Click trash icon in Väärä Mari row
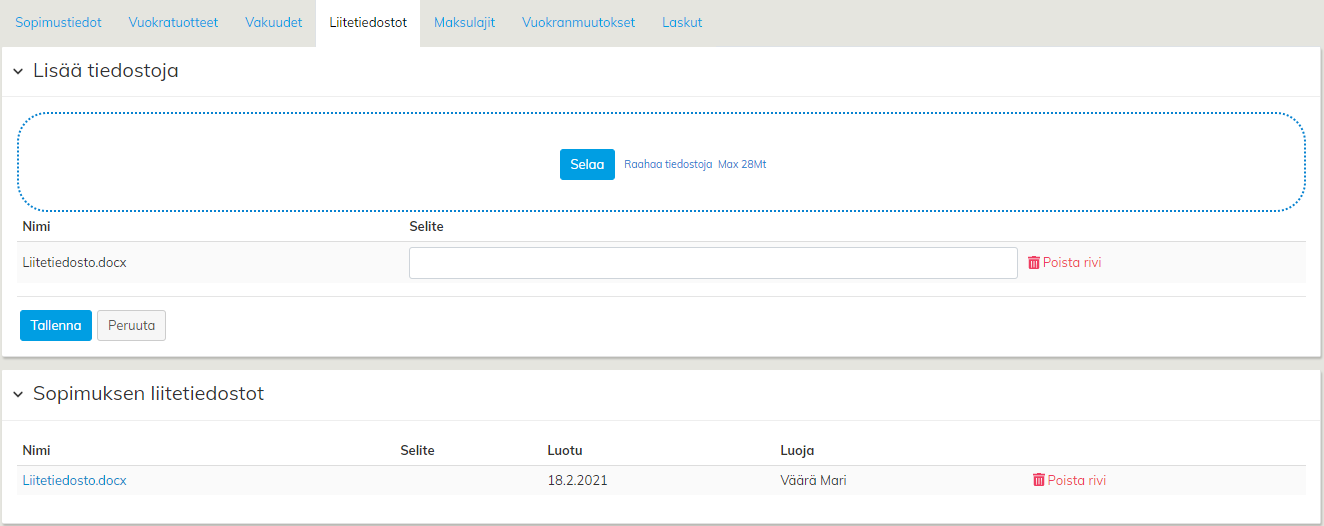1324x526 pixels. click(x=1039, y=480)
